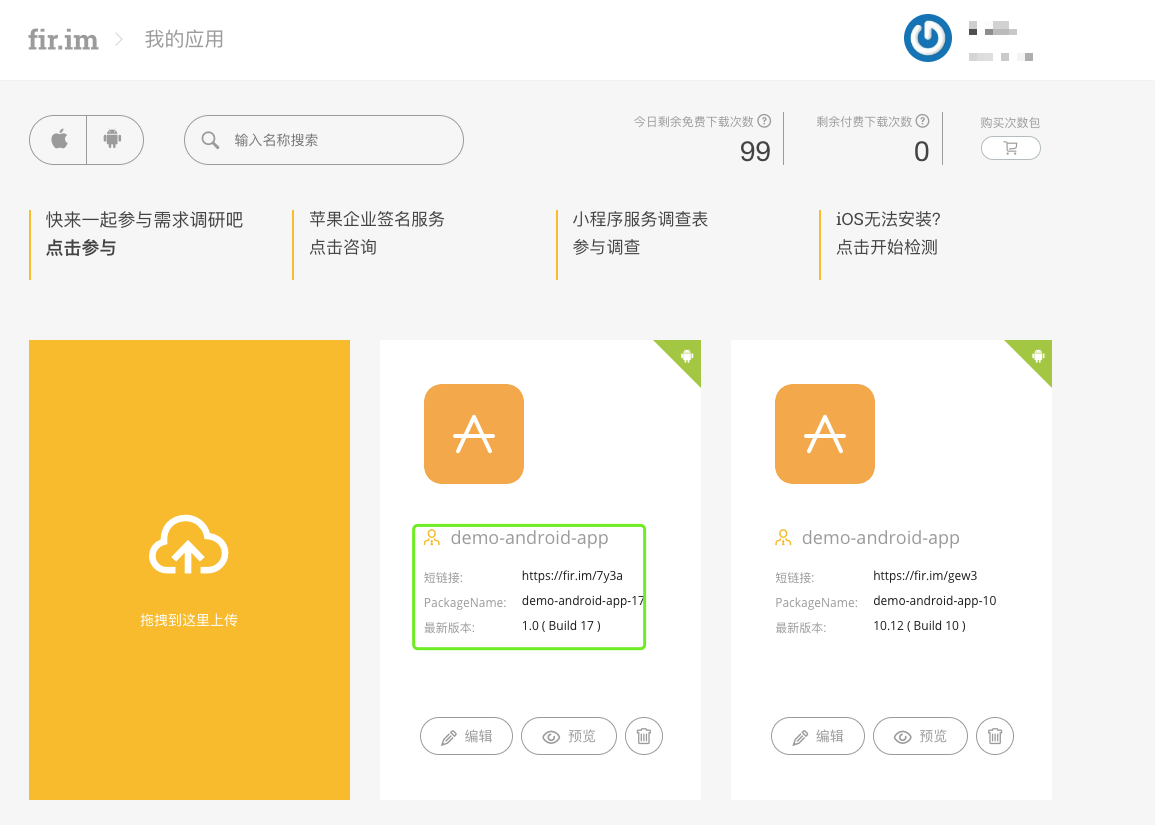This screenshot has height=825, width=1155.
Task: Delete the second demo-android-app via trash icon
Action: 995,736
